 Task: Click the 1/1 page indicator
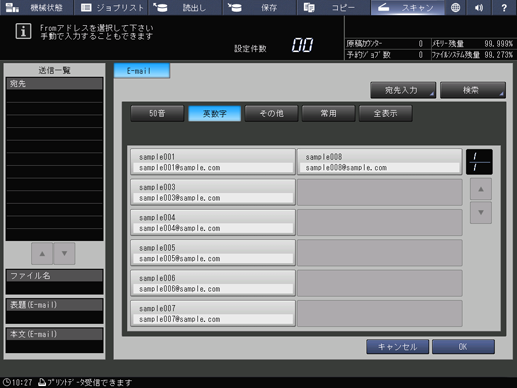tap(479, 162)
